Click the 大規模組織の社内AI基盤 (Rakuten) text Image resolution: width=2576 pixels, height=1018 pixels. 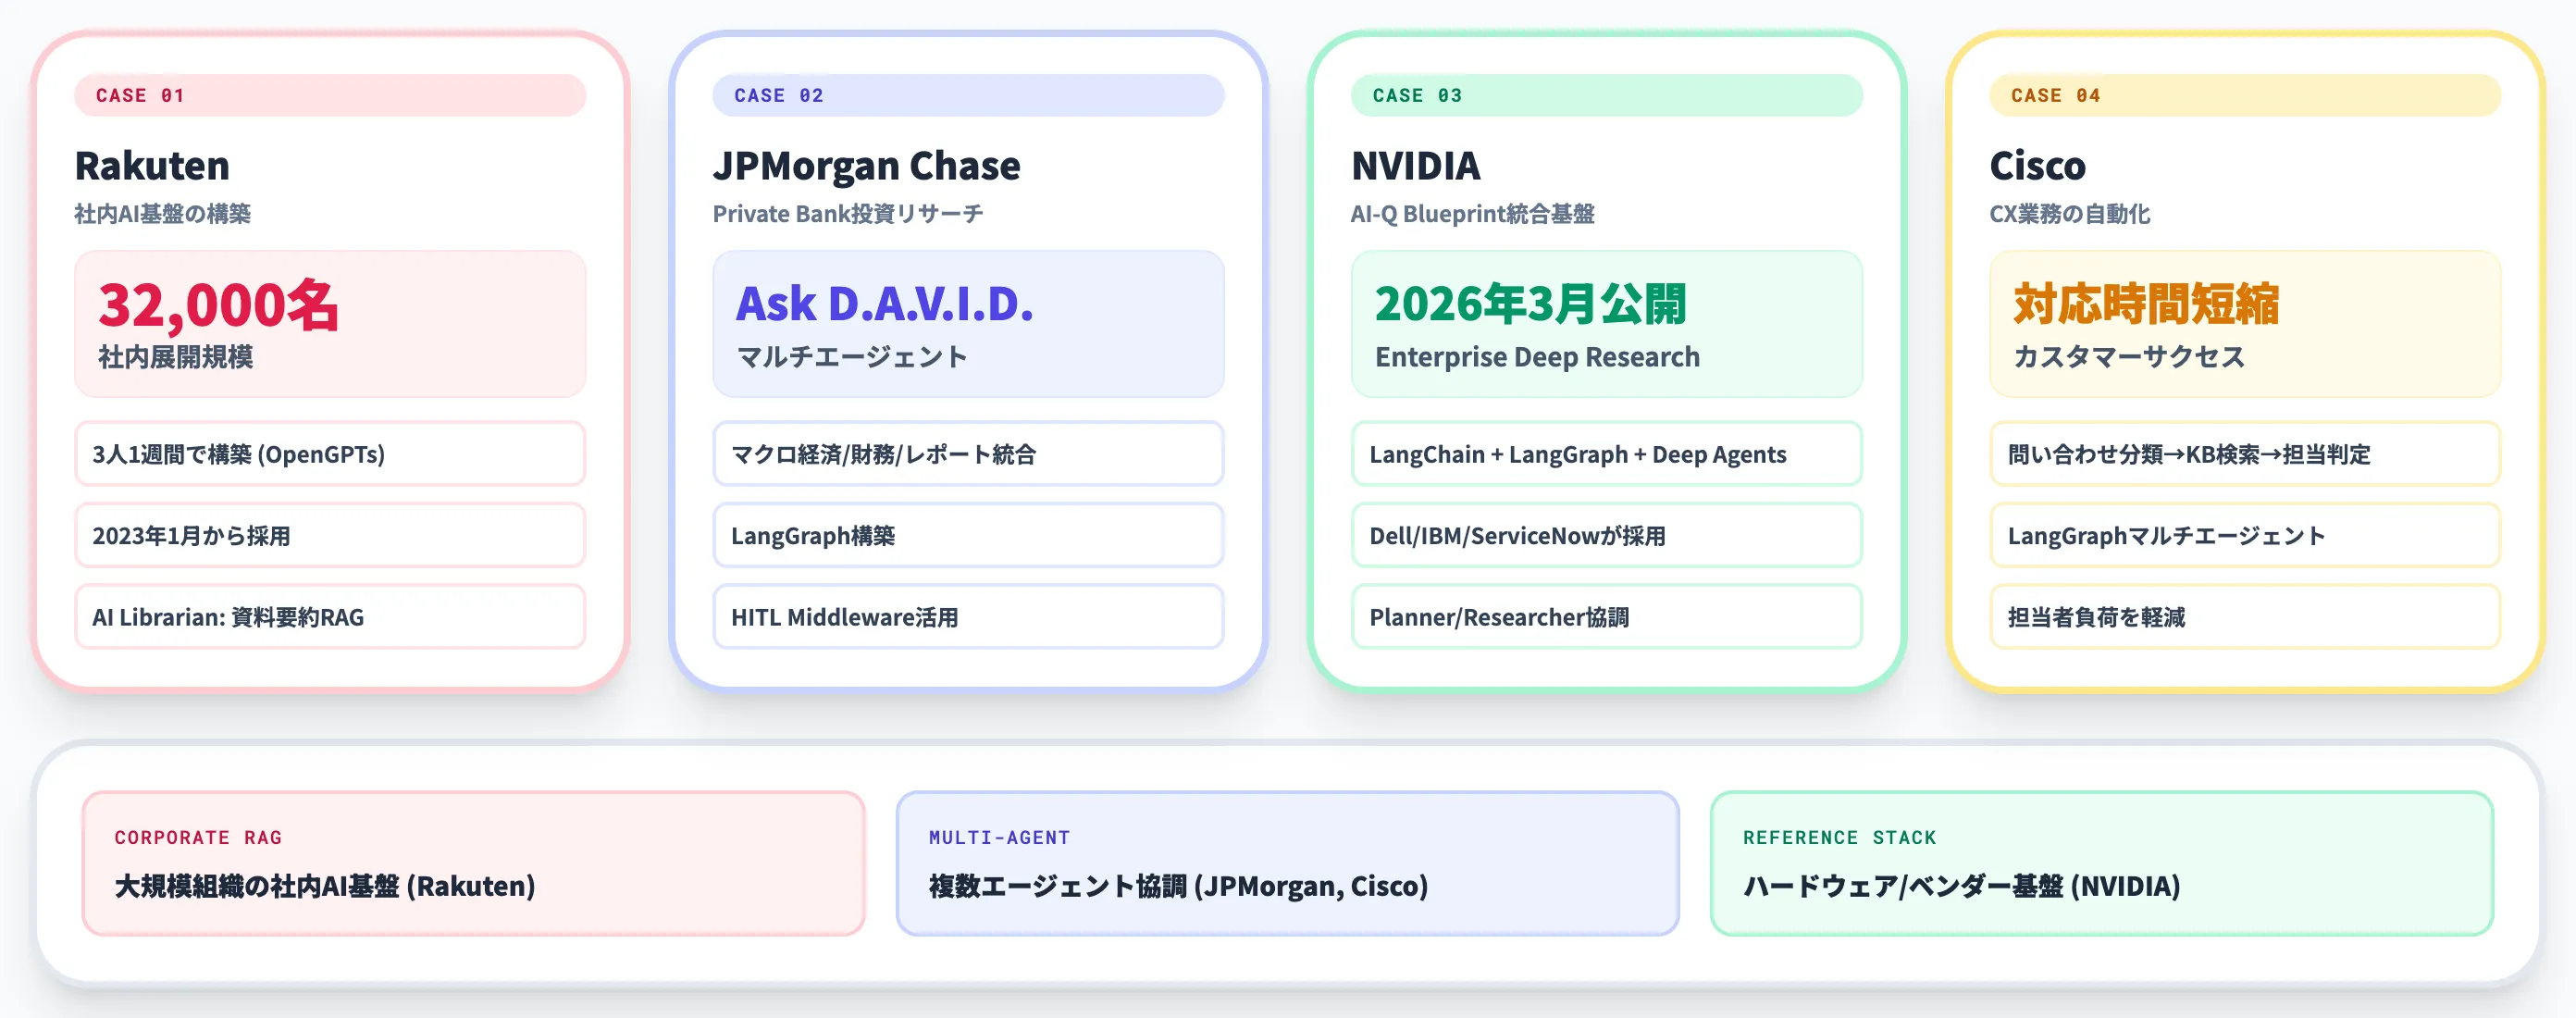(325, 886)
